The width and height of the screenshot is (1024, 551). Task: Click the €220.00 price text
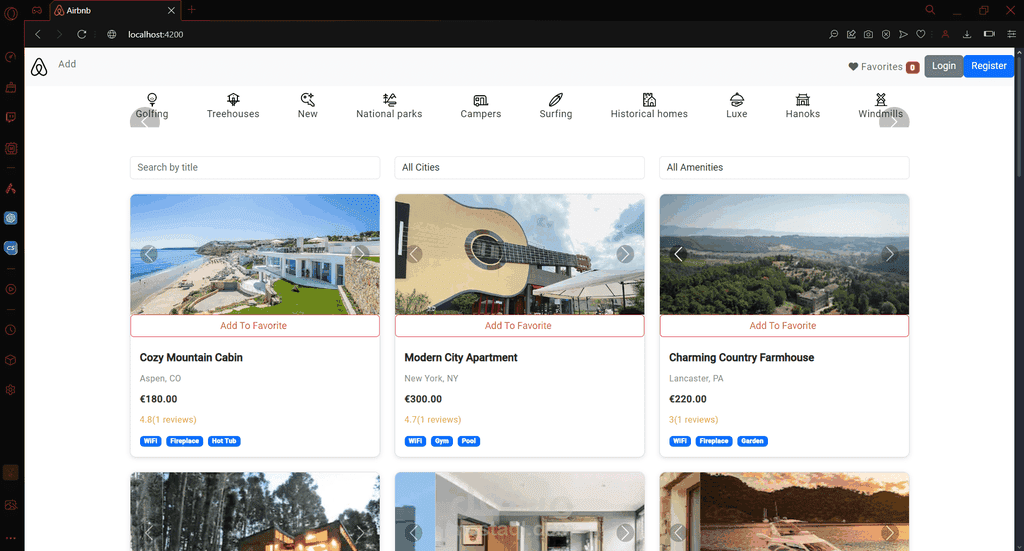(x=688, y=399)
